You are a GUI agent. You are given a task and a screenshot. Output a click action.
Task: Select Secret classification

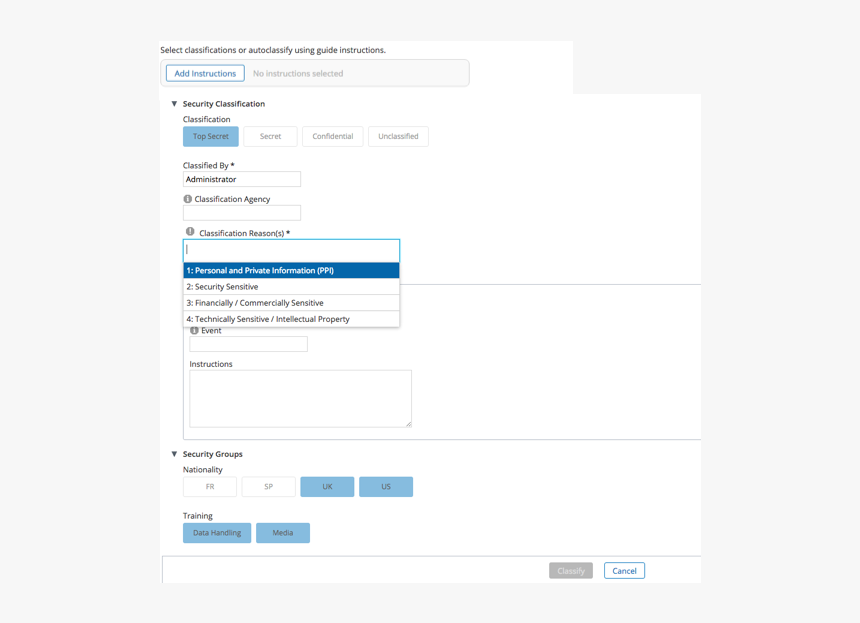tap(270, 136)
